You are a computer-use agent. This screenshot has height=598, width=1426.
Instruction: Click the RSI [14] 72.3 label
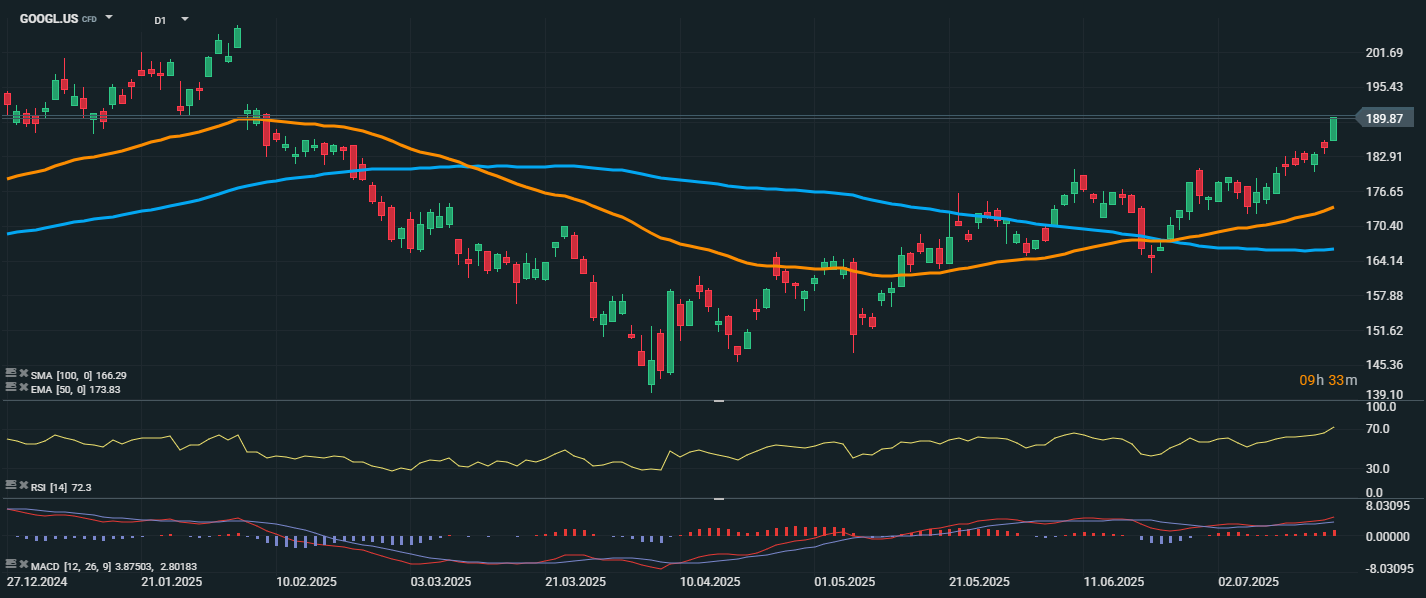pyautogui.click(x=61, y=486)
